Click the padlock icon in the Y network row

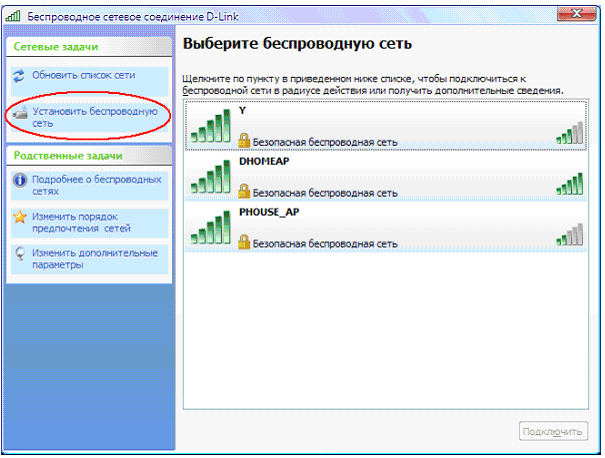pyautogui.click(x=244, y=140)
